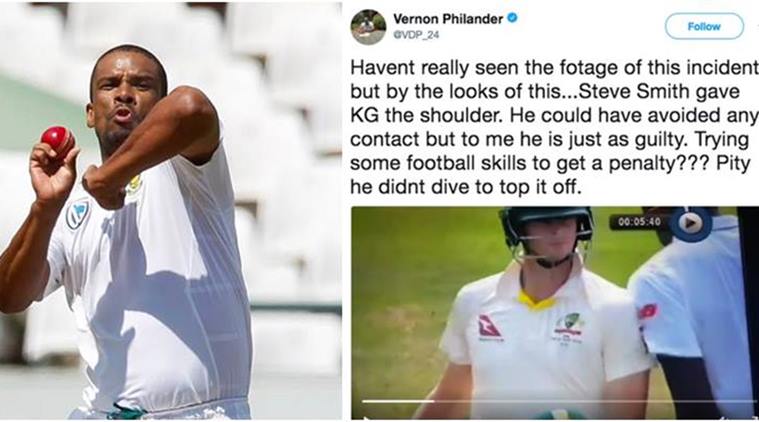Click the blue verified badge icon
759x422 pixels.
[x=512, y=18]
